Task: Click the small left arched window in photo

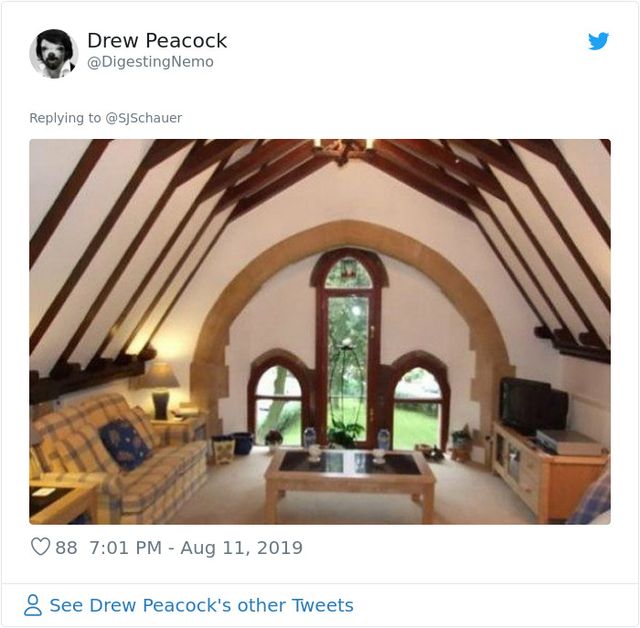Action: (x=279, y=402)
